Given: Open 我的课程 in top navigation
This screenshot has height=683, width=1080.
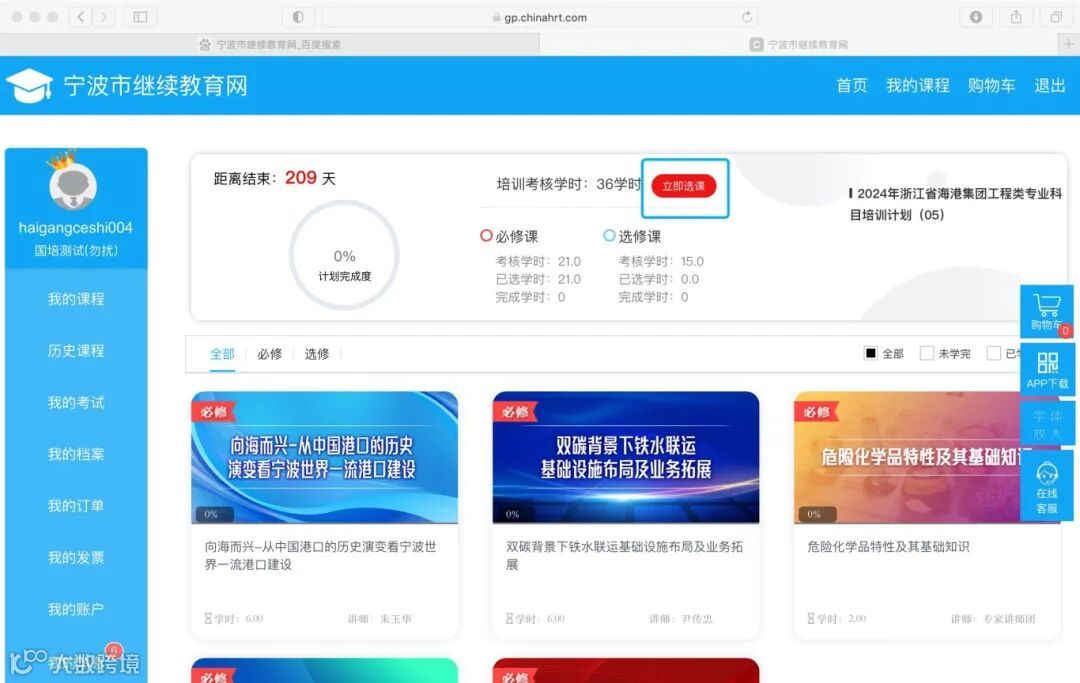Looking at the screenshot, I should tap(917, 85).
